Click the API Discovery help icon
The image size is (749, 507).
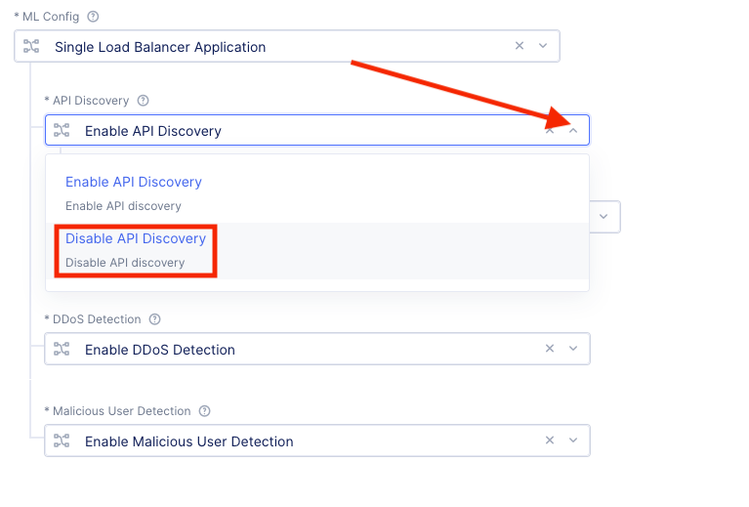[143, 100]
